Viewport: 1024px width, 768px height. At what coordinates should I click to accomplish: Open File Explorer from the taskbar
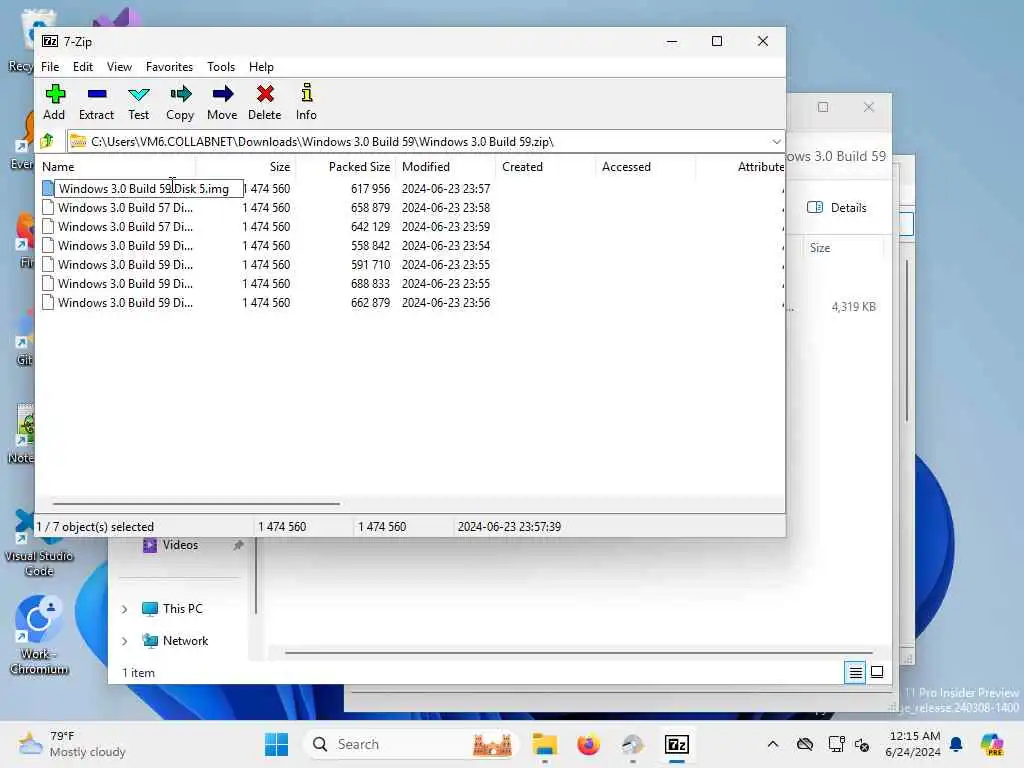[x=545, y=744]
